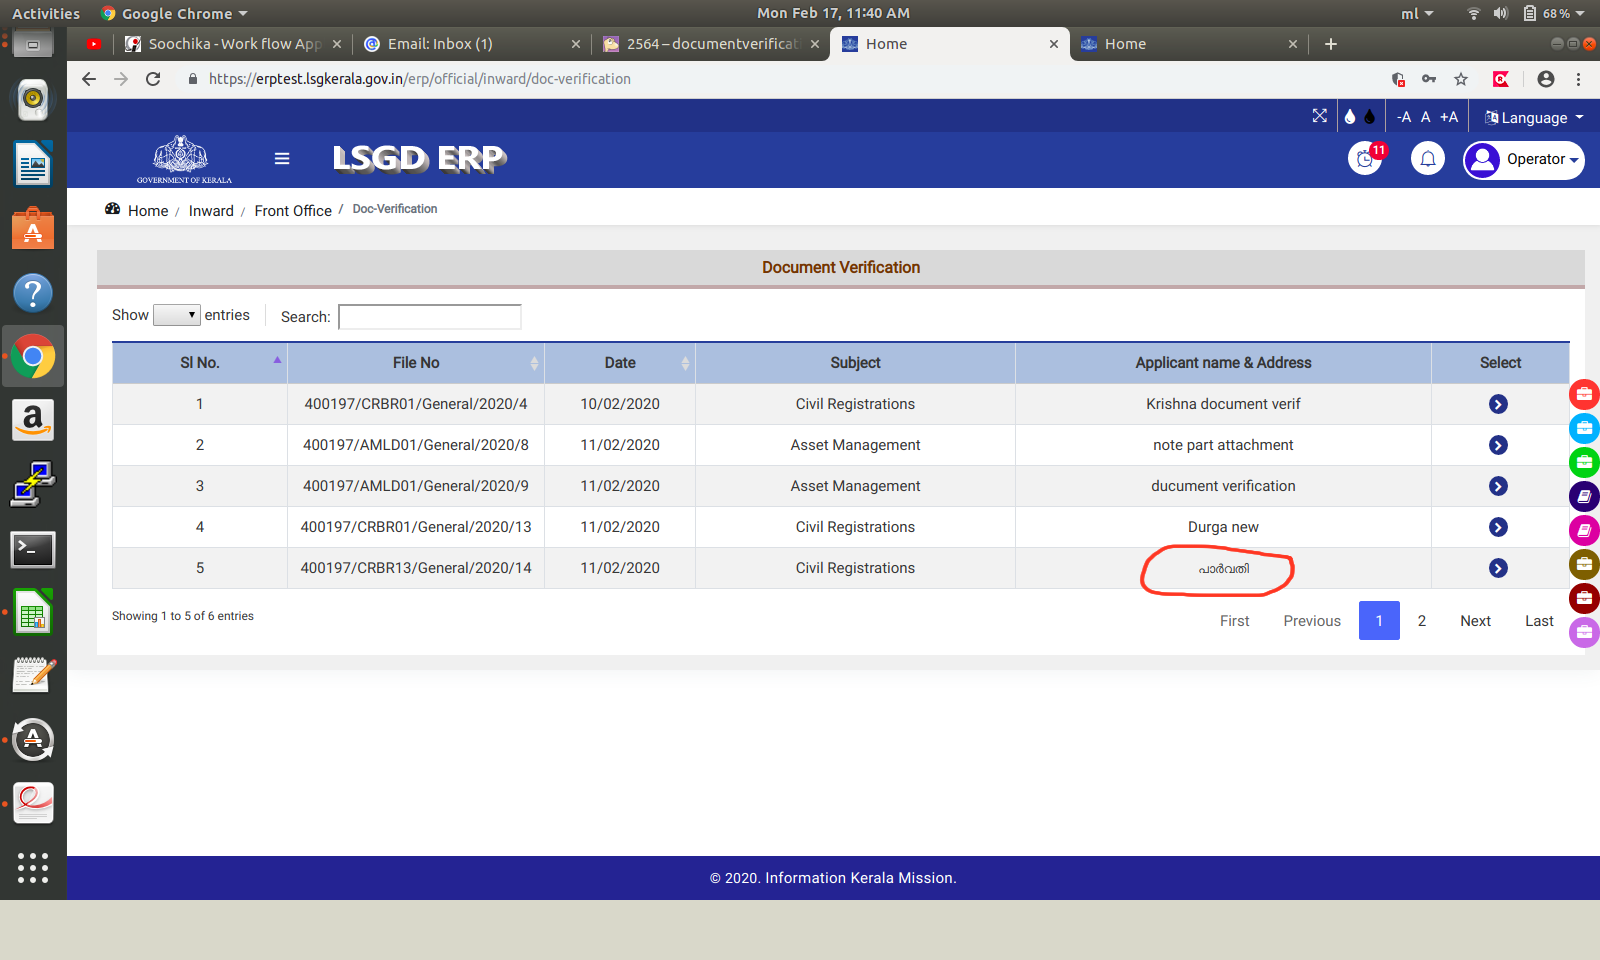Expand the Operator user menu
1600x960 pixels.
pos(1524,160)
